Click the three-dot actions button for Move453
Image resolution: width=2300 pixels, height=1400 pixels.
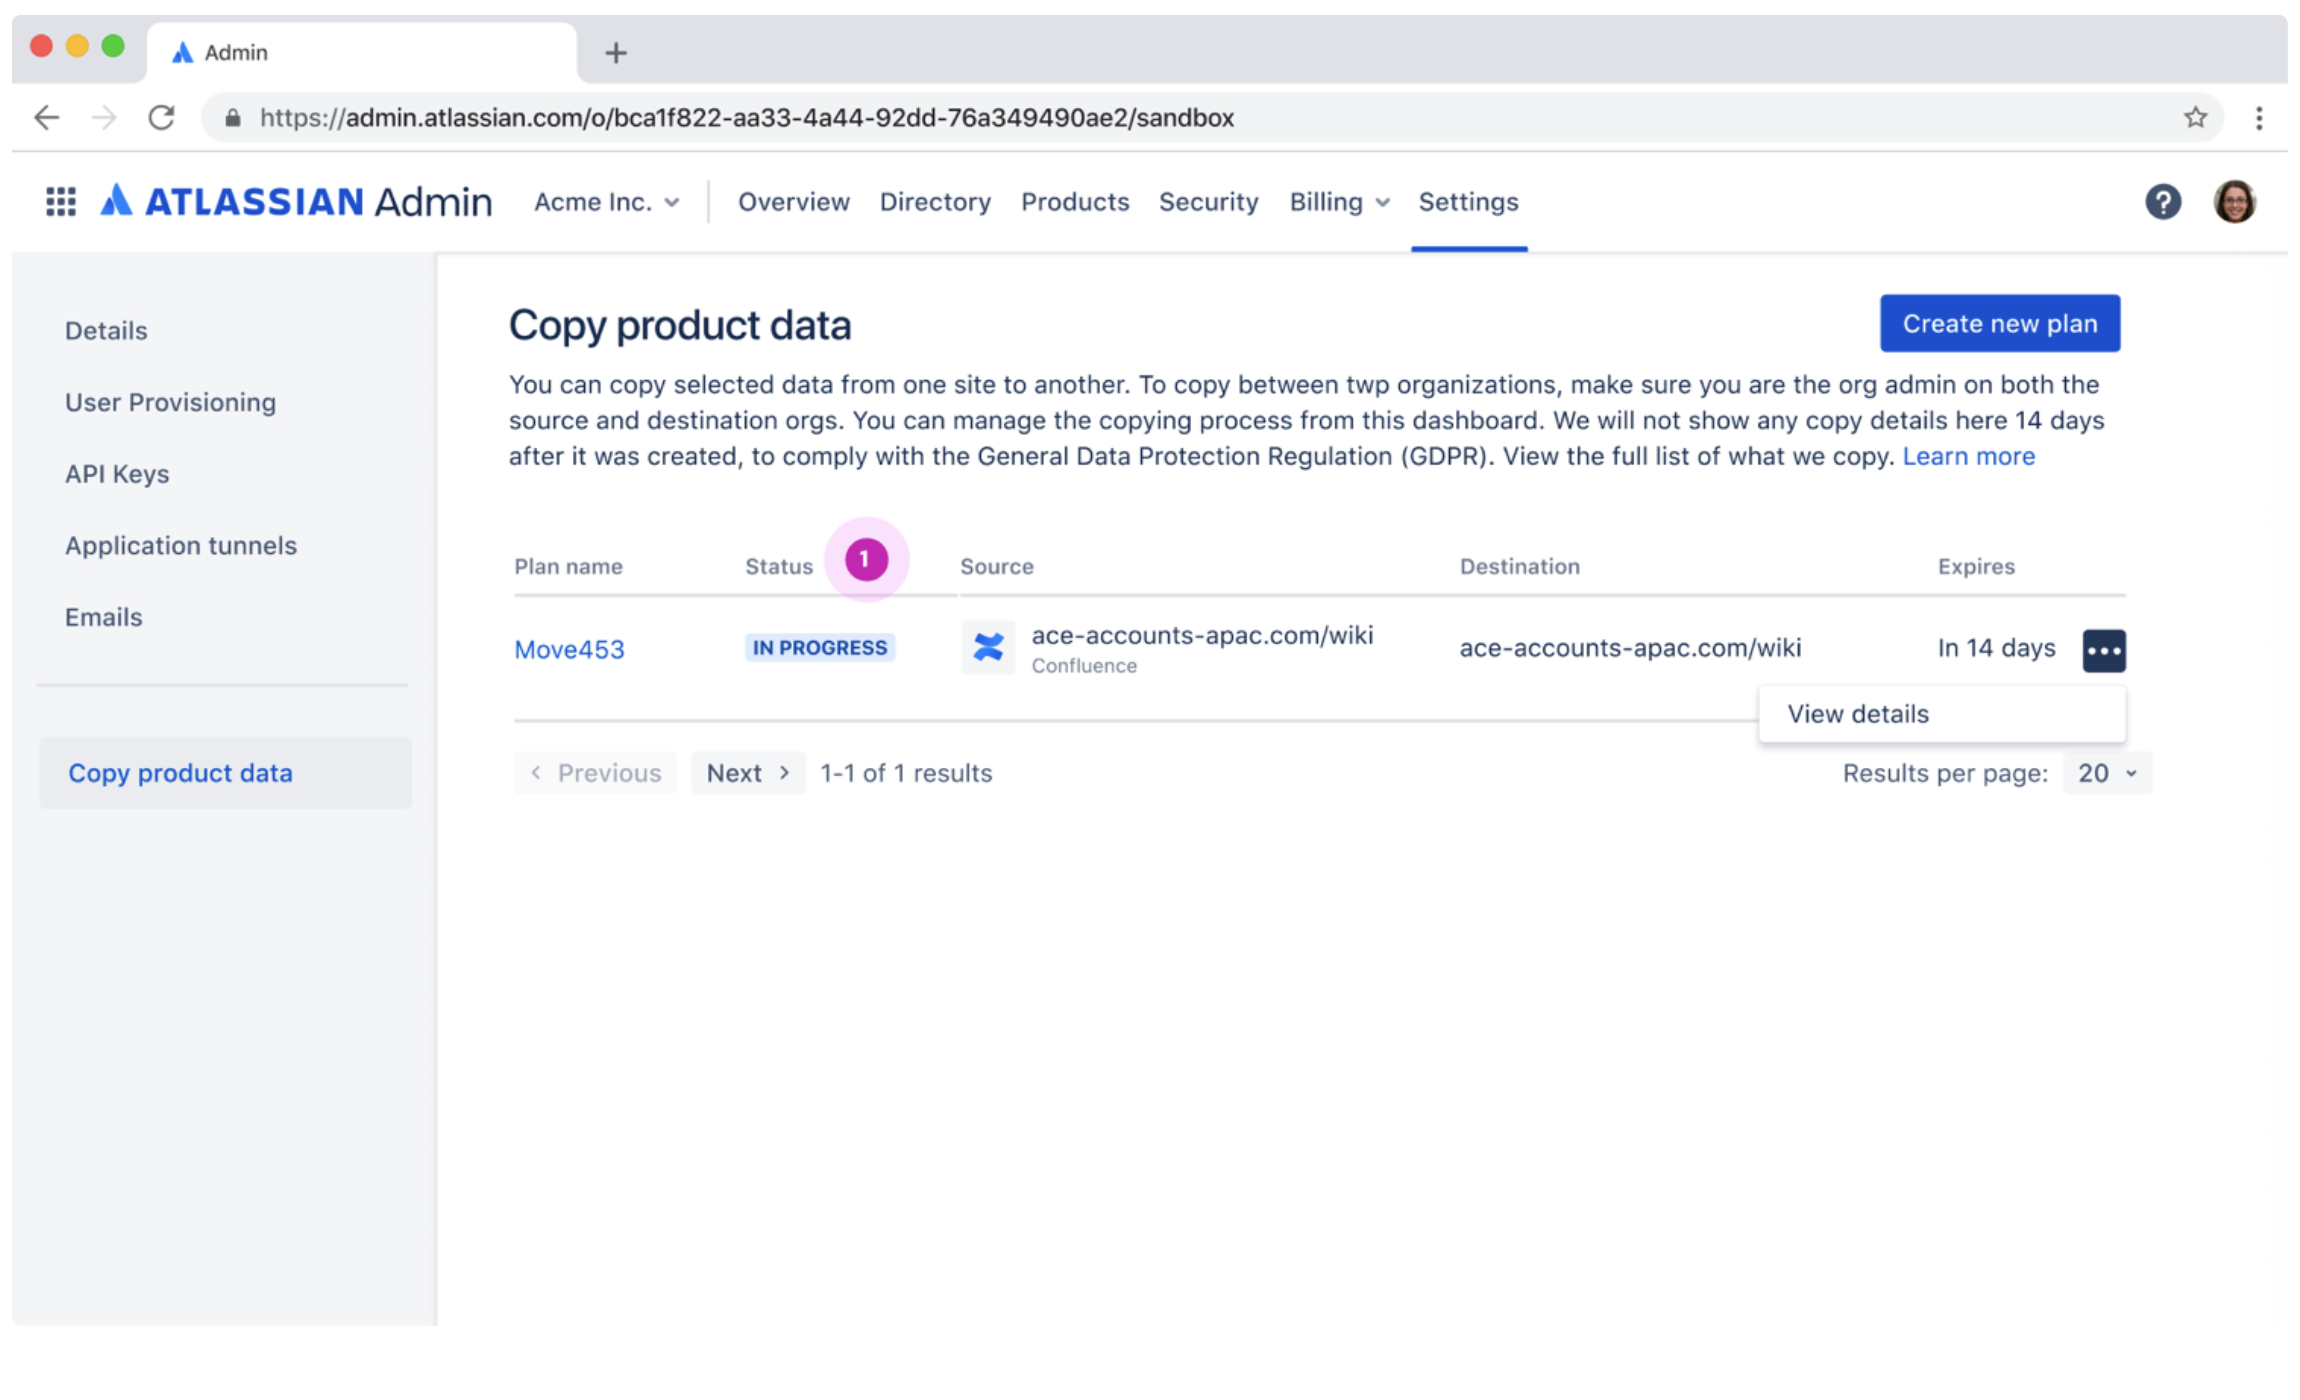click(x=2103, y=650)
